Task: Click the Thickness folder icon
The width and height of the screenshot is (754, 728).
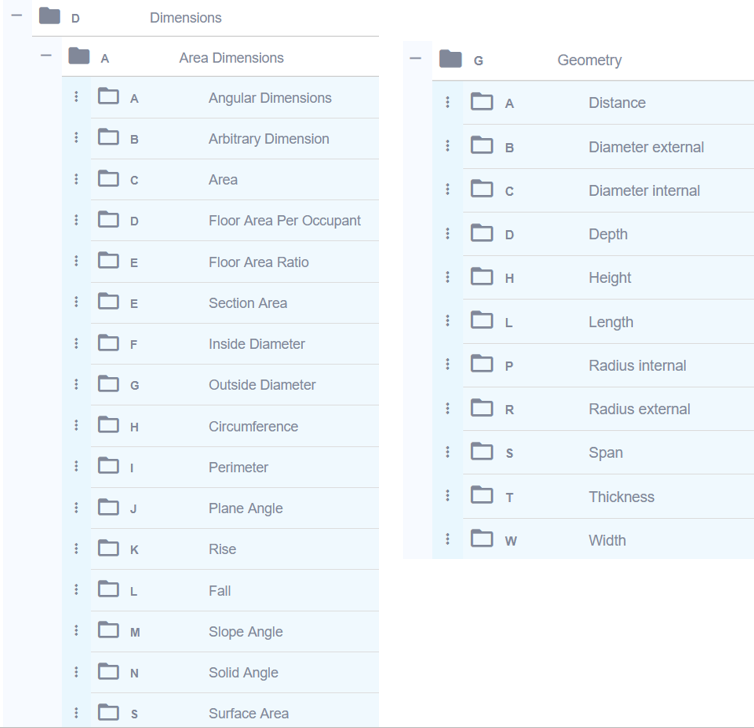Action: (x=482, y=495)
